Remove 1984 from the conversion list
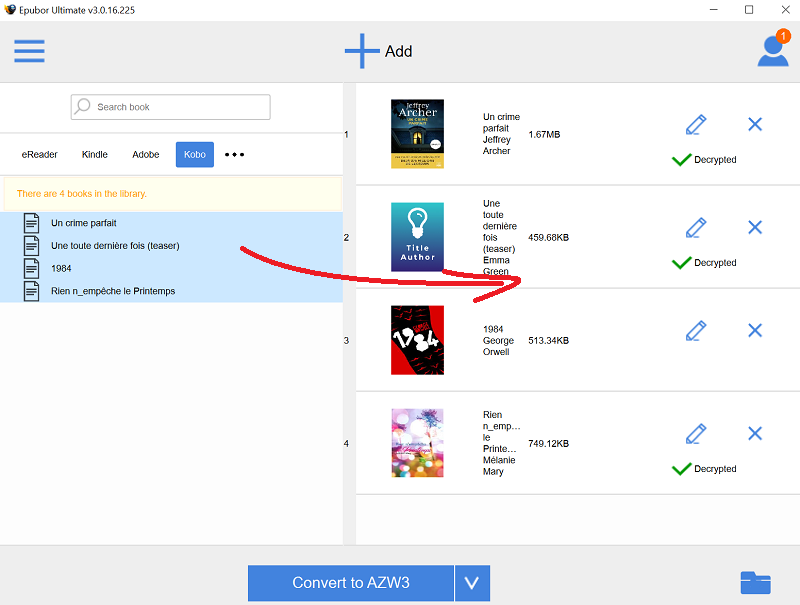Image resolution: width=800 pixels, height=605 pixels. (755, 330)
